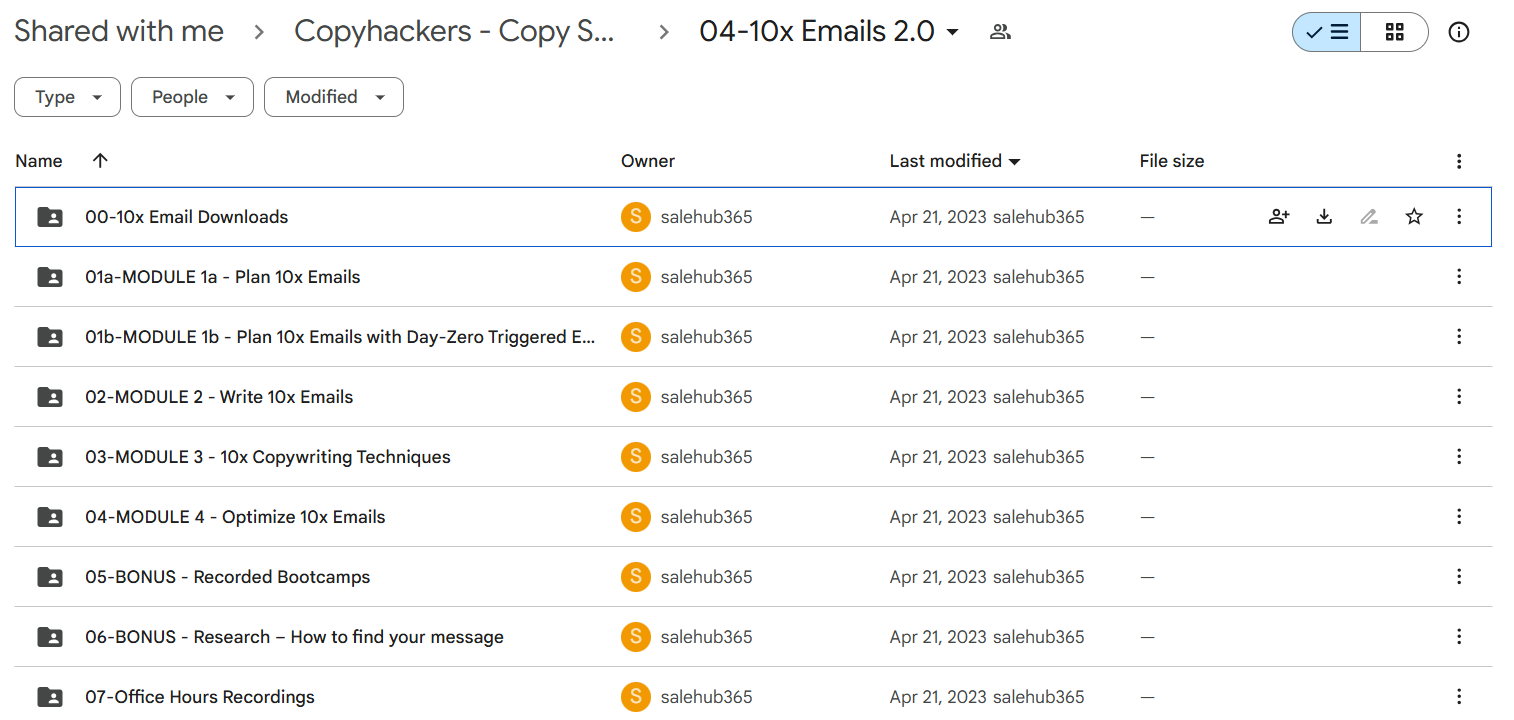Image resolution: width=1514 pixels, height=720 pixels.
Task: Click Apr 21, 2023 date in 01a-MODULE 1a row
Action: click(938, 277)
